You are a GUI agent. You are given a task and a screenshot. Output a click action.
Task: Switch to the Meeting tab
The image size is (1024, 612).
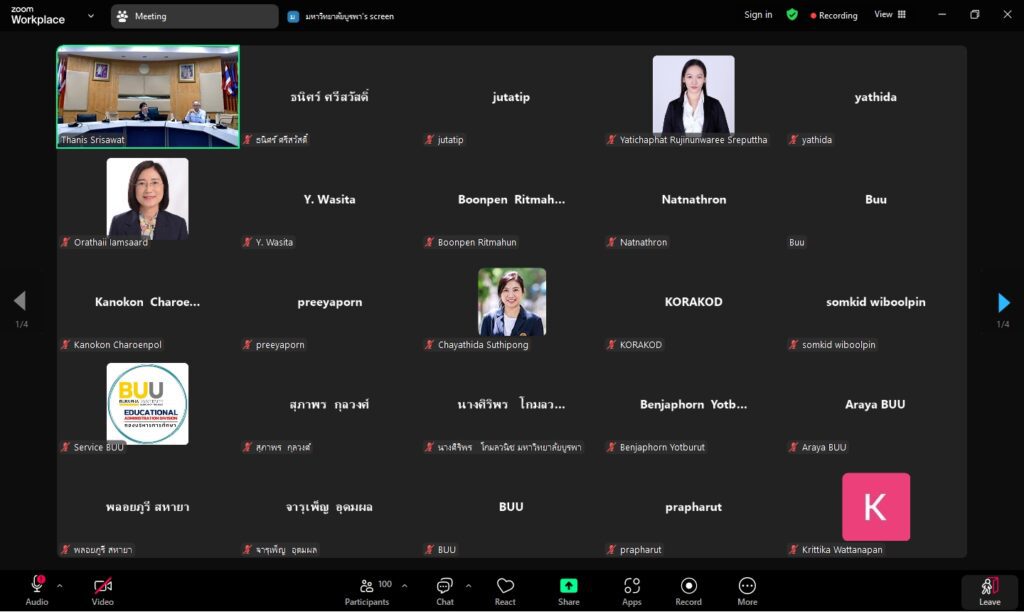click(194, 16)
